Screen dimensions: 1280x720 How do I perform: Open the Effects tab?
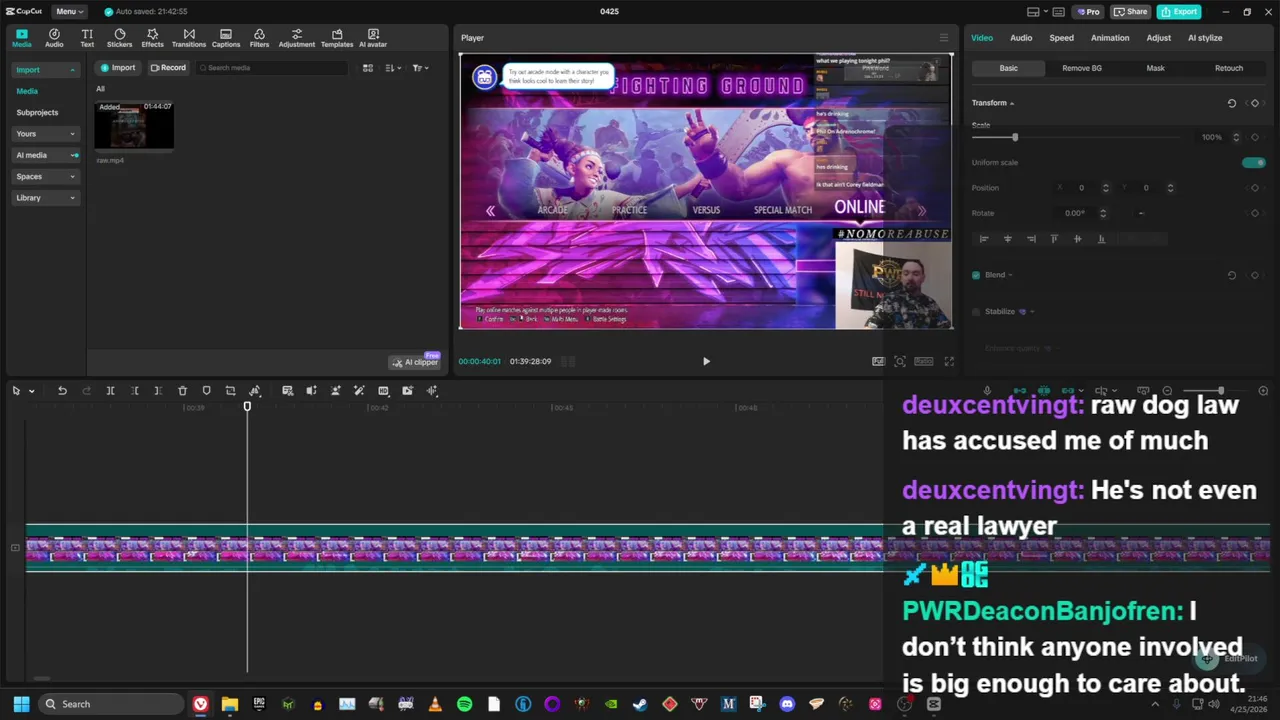pyautogui.click(x=152, y=38)
